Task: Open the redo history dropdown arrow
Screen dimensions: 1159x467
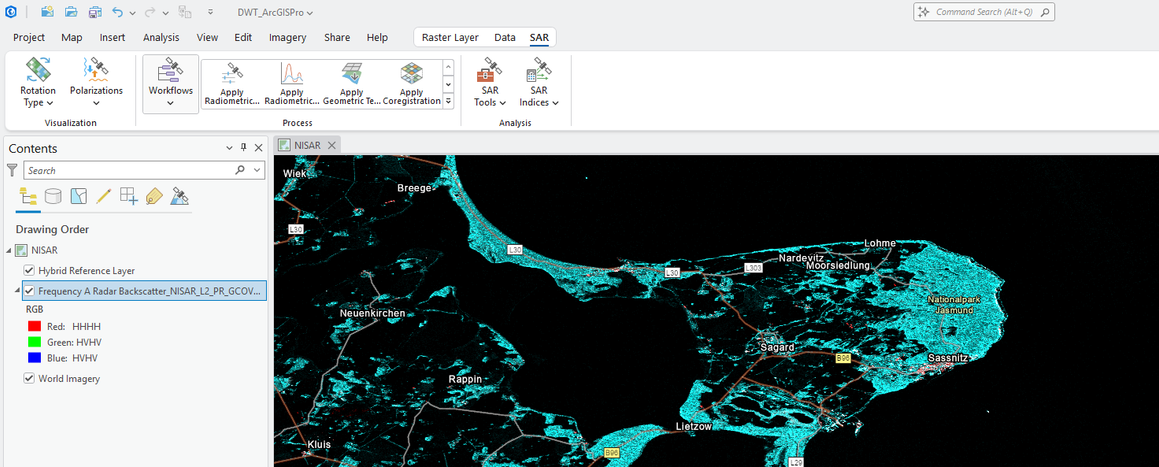Action: pyautogui.click(x=164, y=13)
